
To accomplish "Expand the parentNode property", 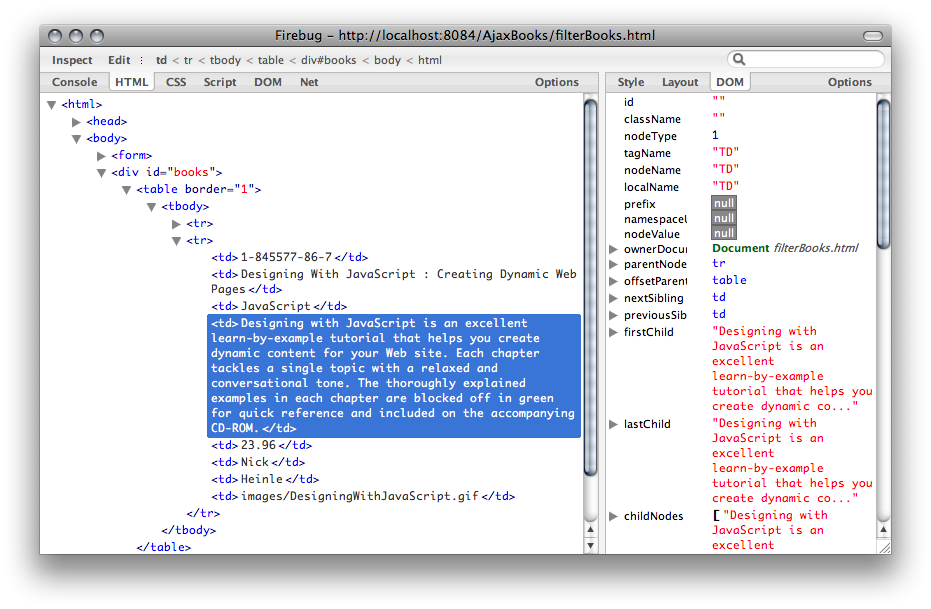I will [613, 264].
